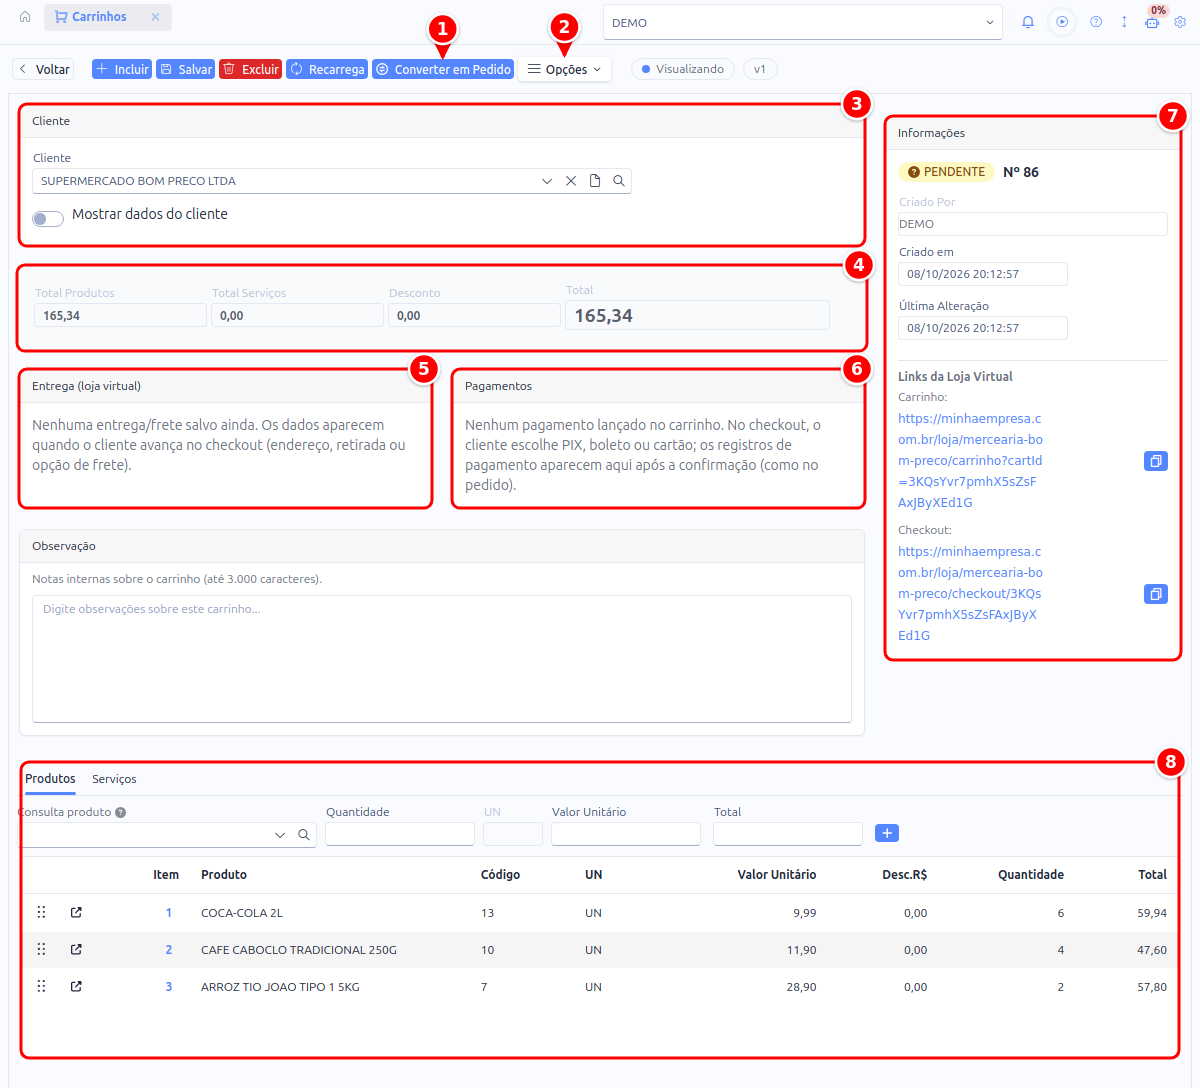Viewport: 1200px width, 1088px height.
Task: Grab the drag handle of ARROZ TIO JOAO row
Action: 41,986
